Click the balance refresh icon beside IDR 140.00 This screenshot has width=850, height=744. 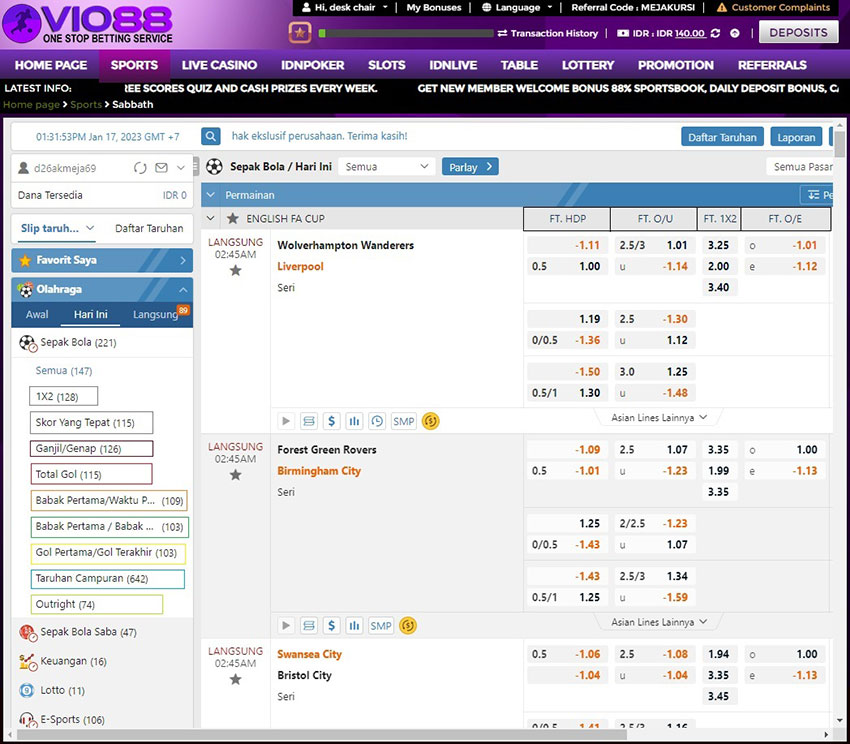pos(714,33)
